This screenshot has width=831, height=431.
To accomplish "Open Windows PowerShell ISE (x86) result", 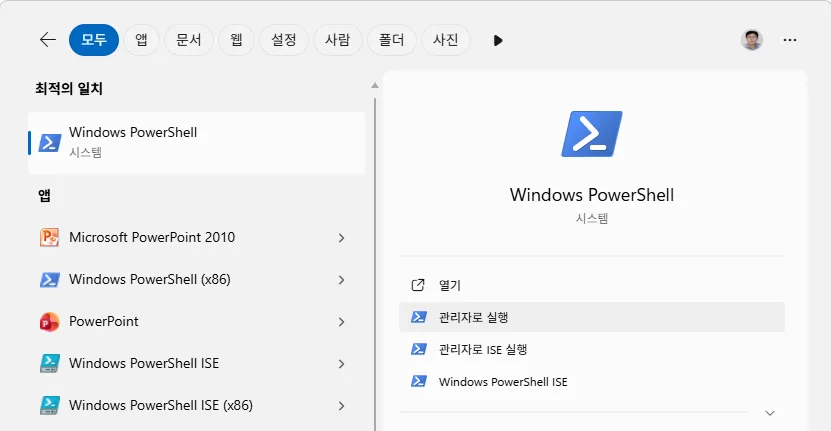I will click(x=197, y=405).
